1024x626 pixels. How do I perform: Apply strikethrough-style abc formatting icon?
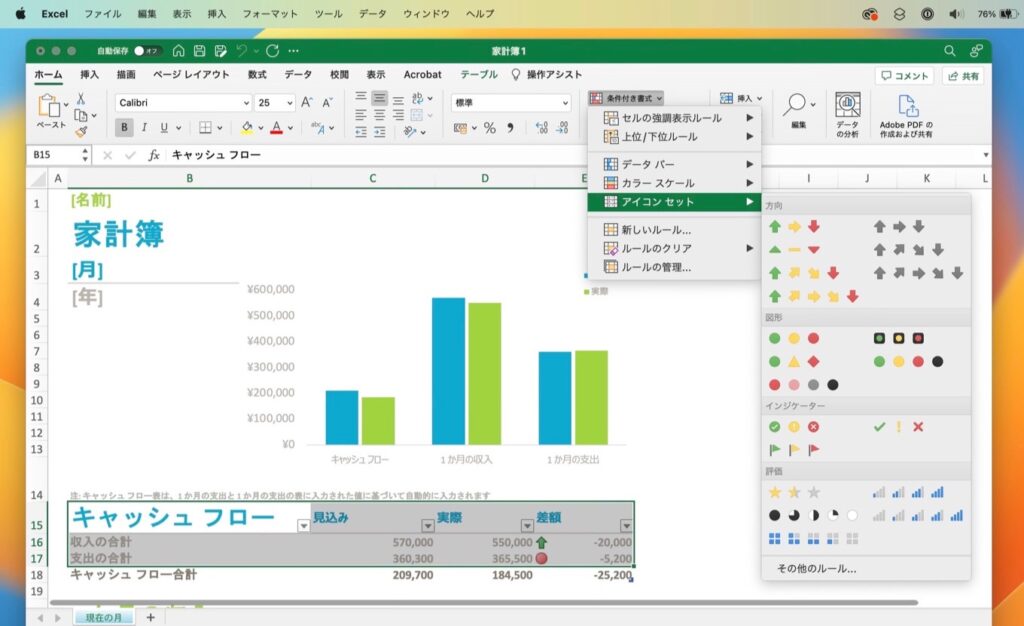pos(317,128)
